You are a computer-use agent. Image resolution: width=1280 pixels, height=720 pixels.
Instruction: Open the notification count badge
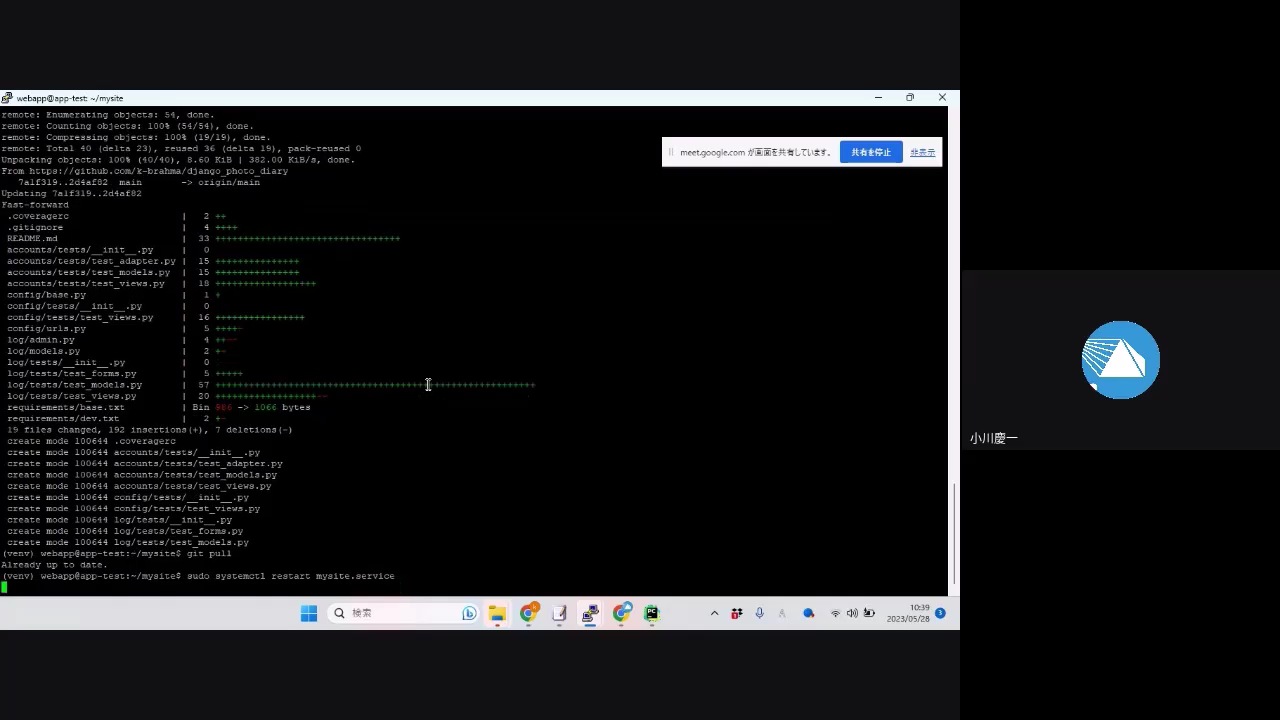tap(940, 613)
